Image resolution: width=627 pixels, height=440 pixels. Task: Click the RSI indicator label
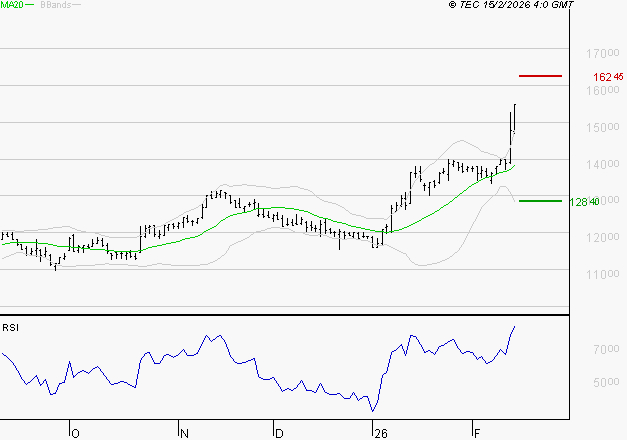click(11, 327)
